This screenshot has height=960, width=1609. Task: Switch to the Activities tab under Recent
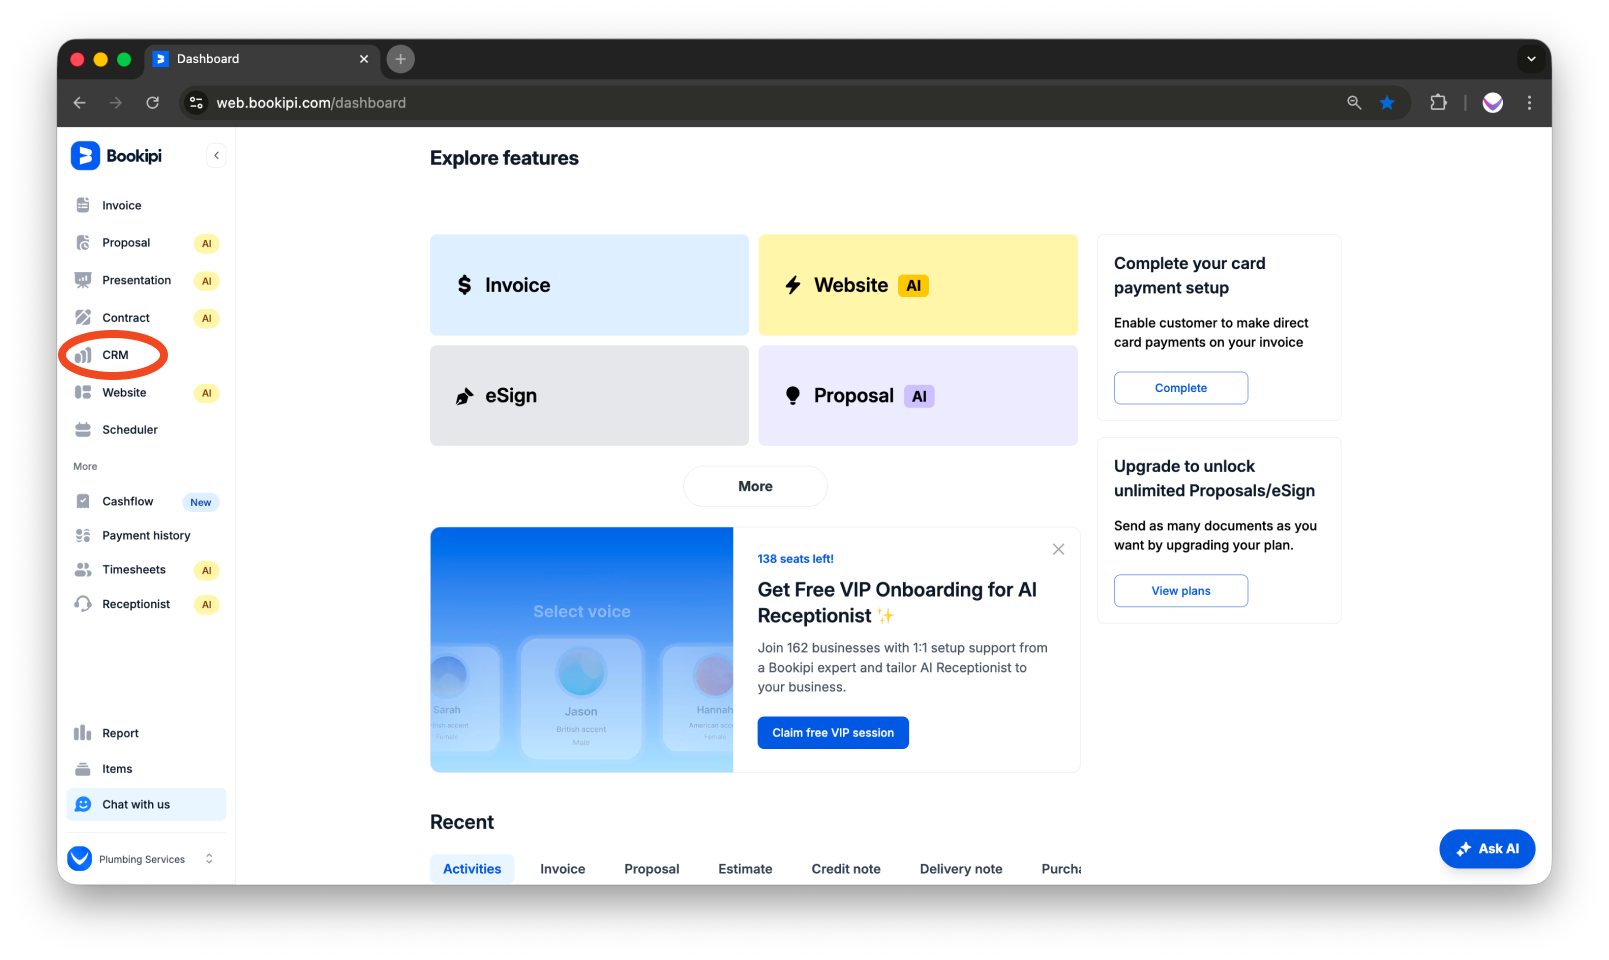click(x=471, y=868)
